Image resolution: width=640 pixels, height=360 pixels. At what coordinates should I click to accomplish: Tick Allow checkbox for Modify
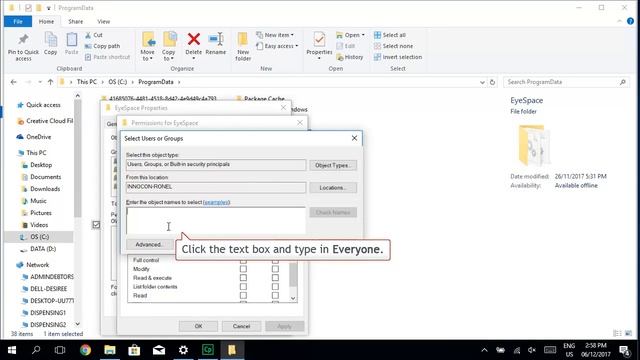pos(243,269)
